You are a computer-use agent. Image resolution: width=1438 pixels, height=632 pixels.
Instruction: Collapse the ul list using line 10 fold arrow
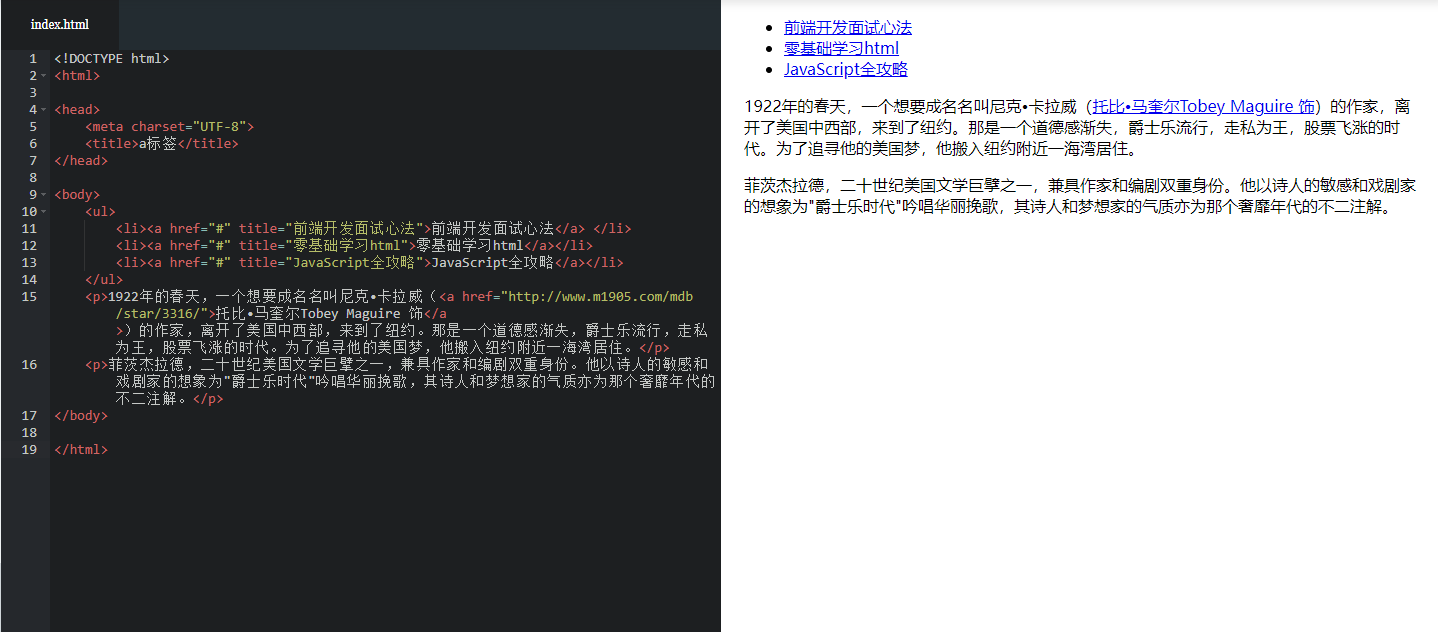pos(44,211)
